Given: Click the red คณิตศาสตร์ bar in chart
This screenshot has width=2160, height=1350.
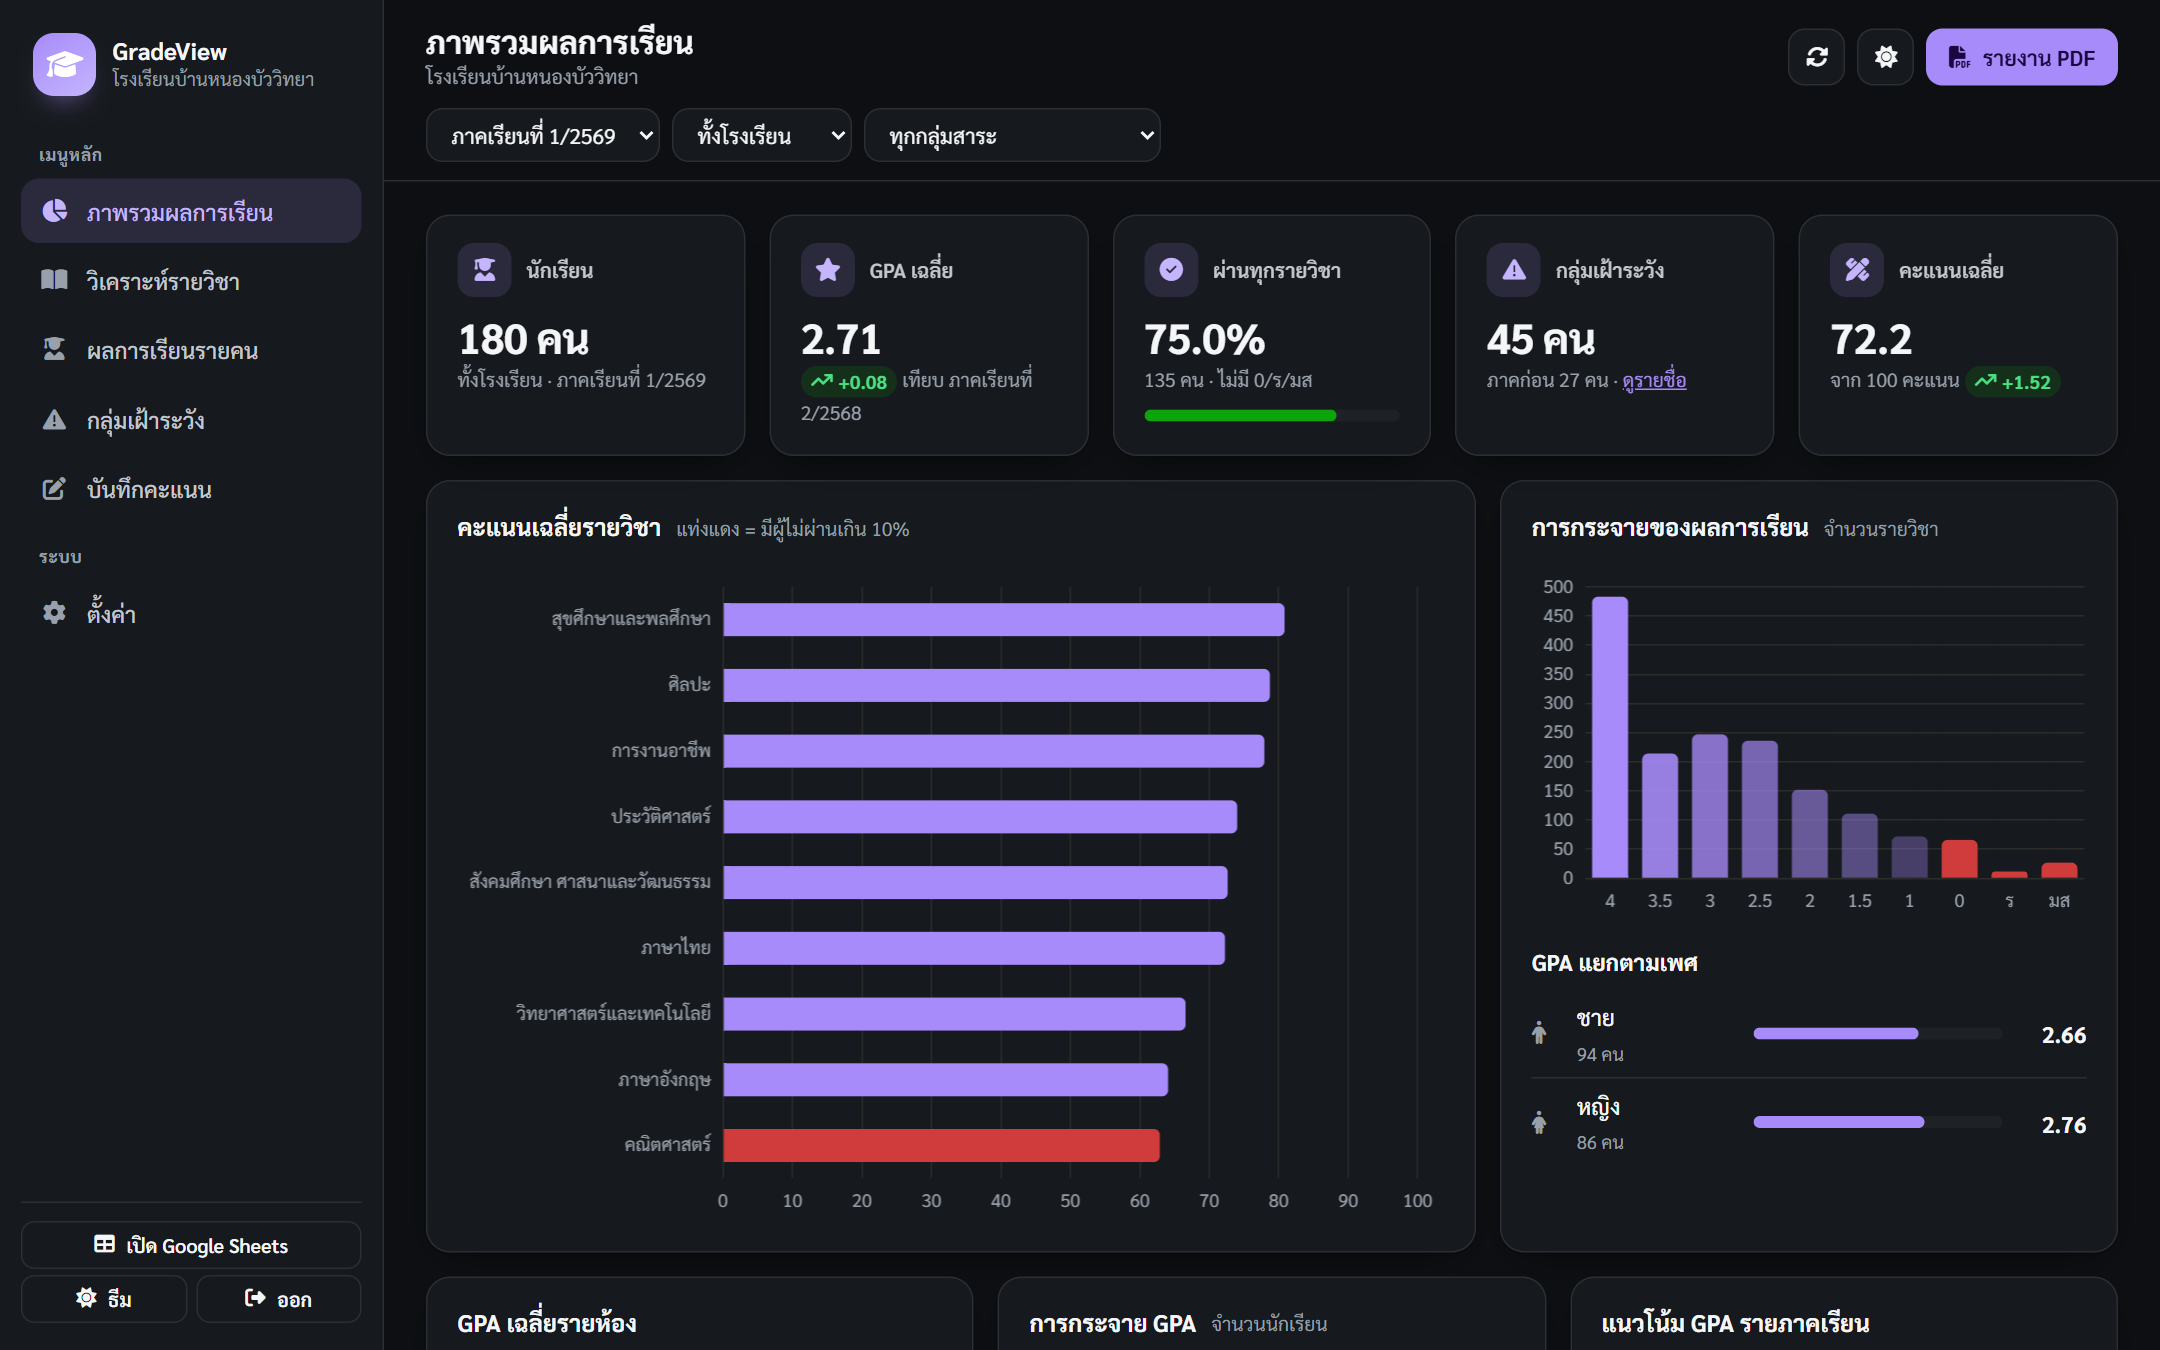Looking at the screenshot, I should click(x=941, y=1145).
